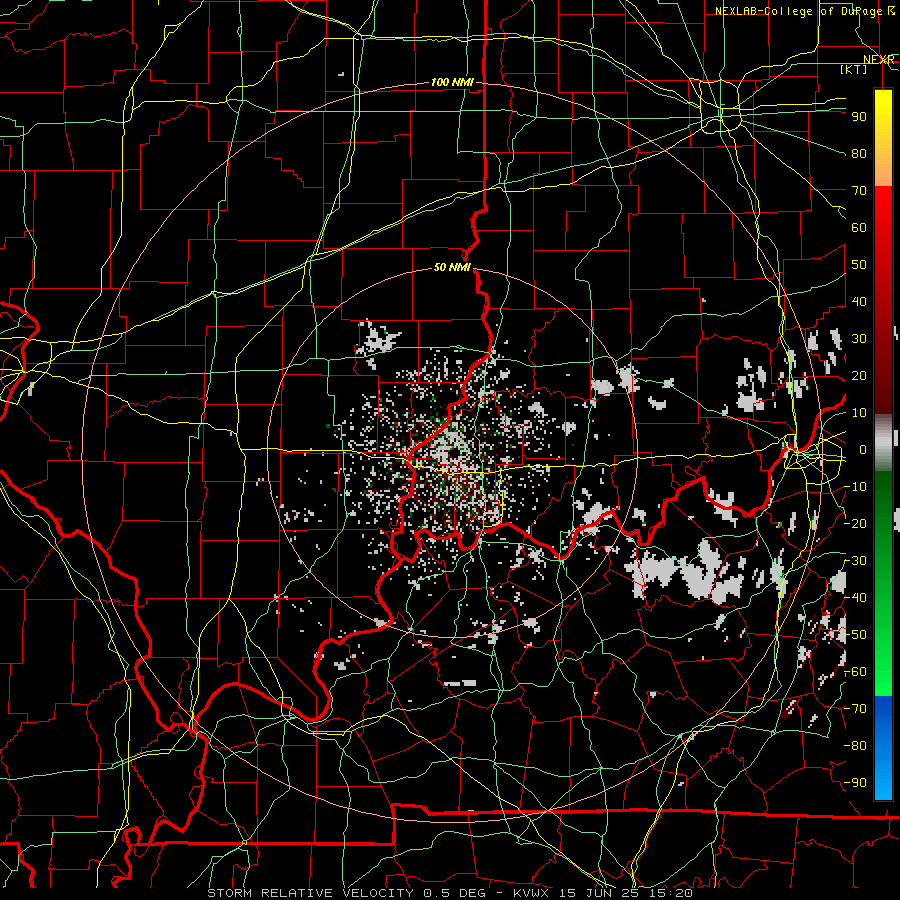
Task: Click the 80 value on the velocity scale
Action: point(859,154)
